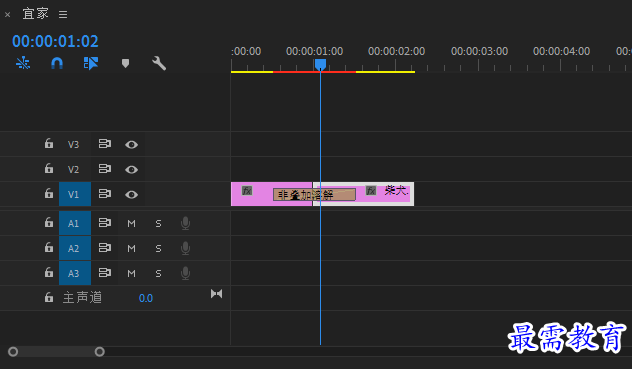Image resolution: width=632 pixels, height=369 pixels.
Task: Toggle the Snap magnet icon
Action: (x=57, y=63)
